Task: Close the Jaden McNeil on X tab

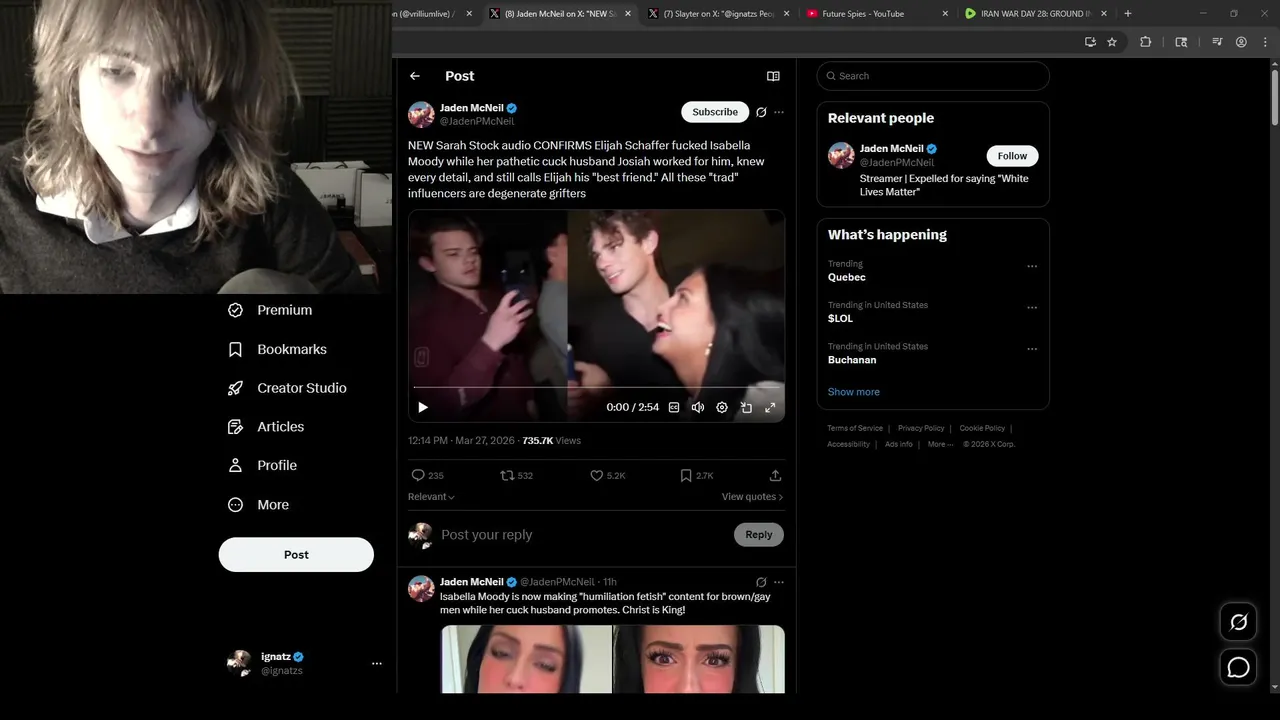Action: coord(628,14)
